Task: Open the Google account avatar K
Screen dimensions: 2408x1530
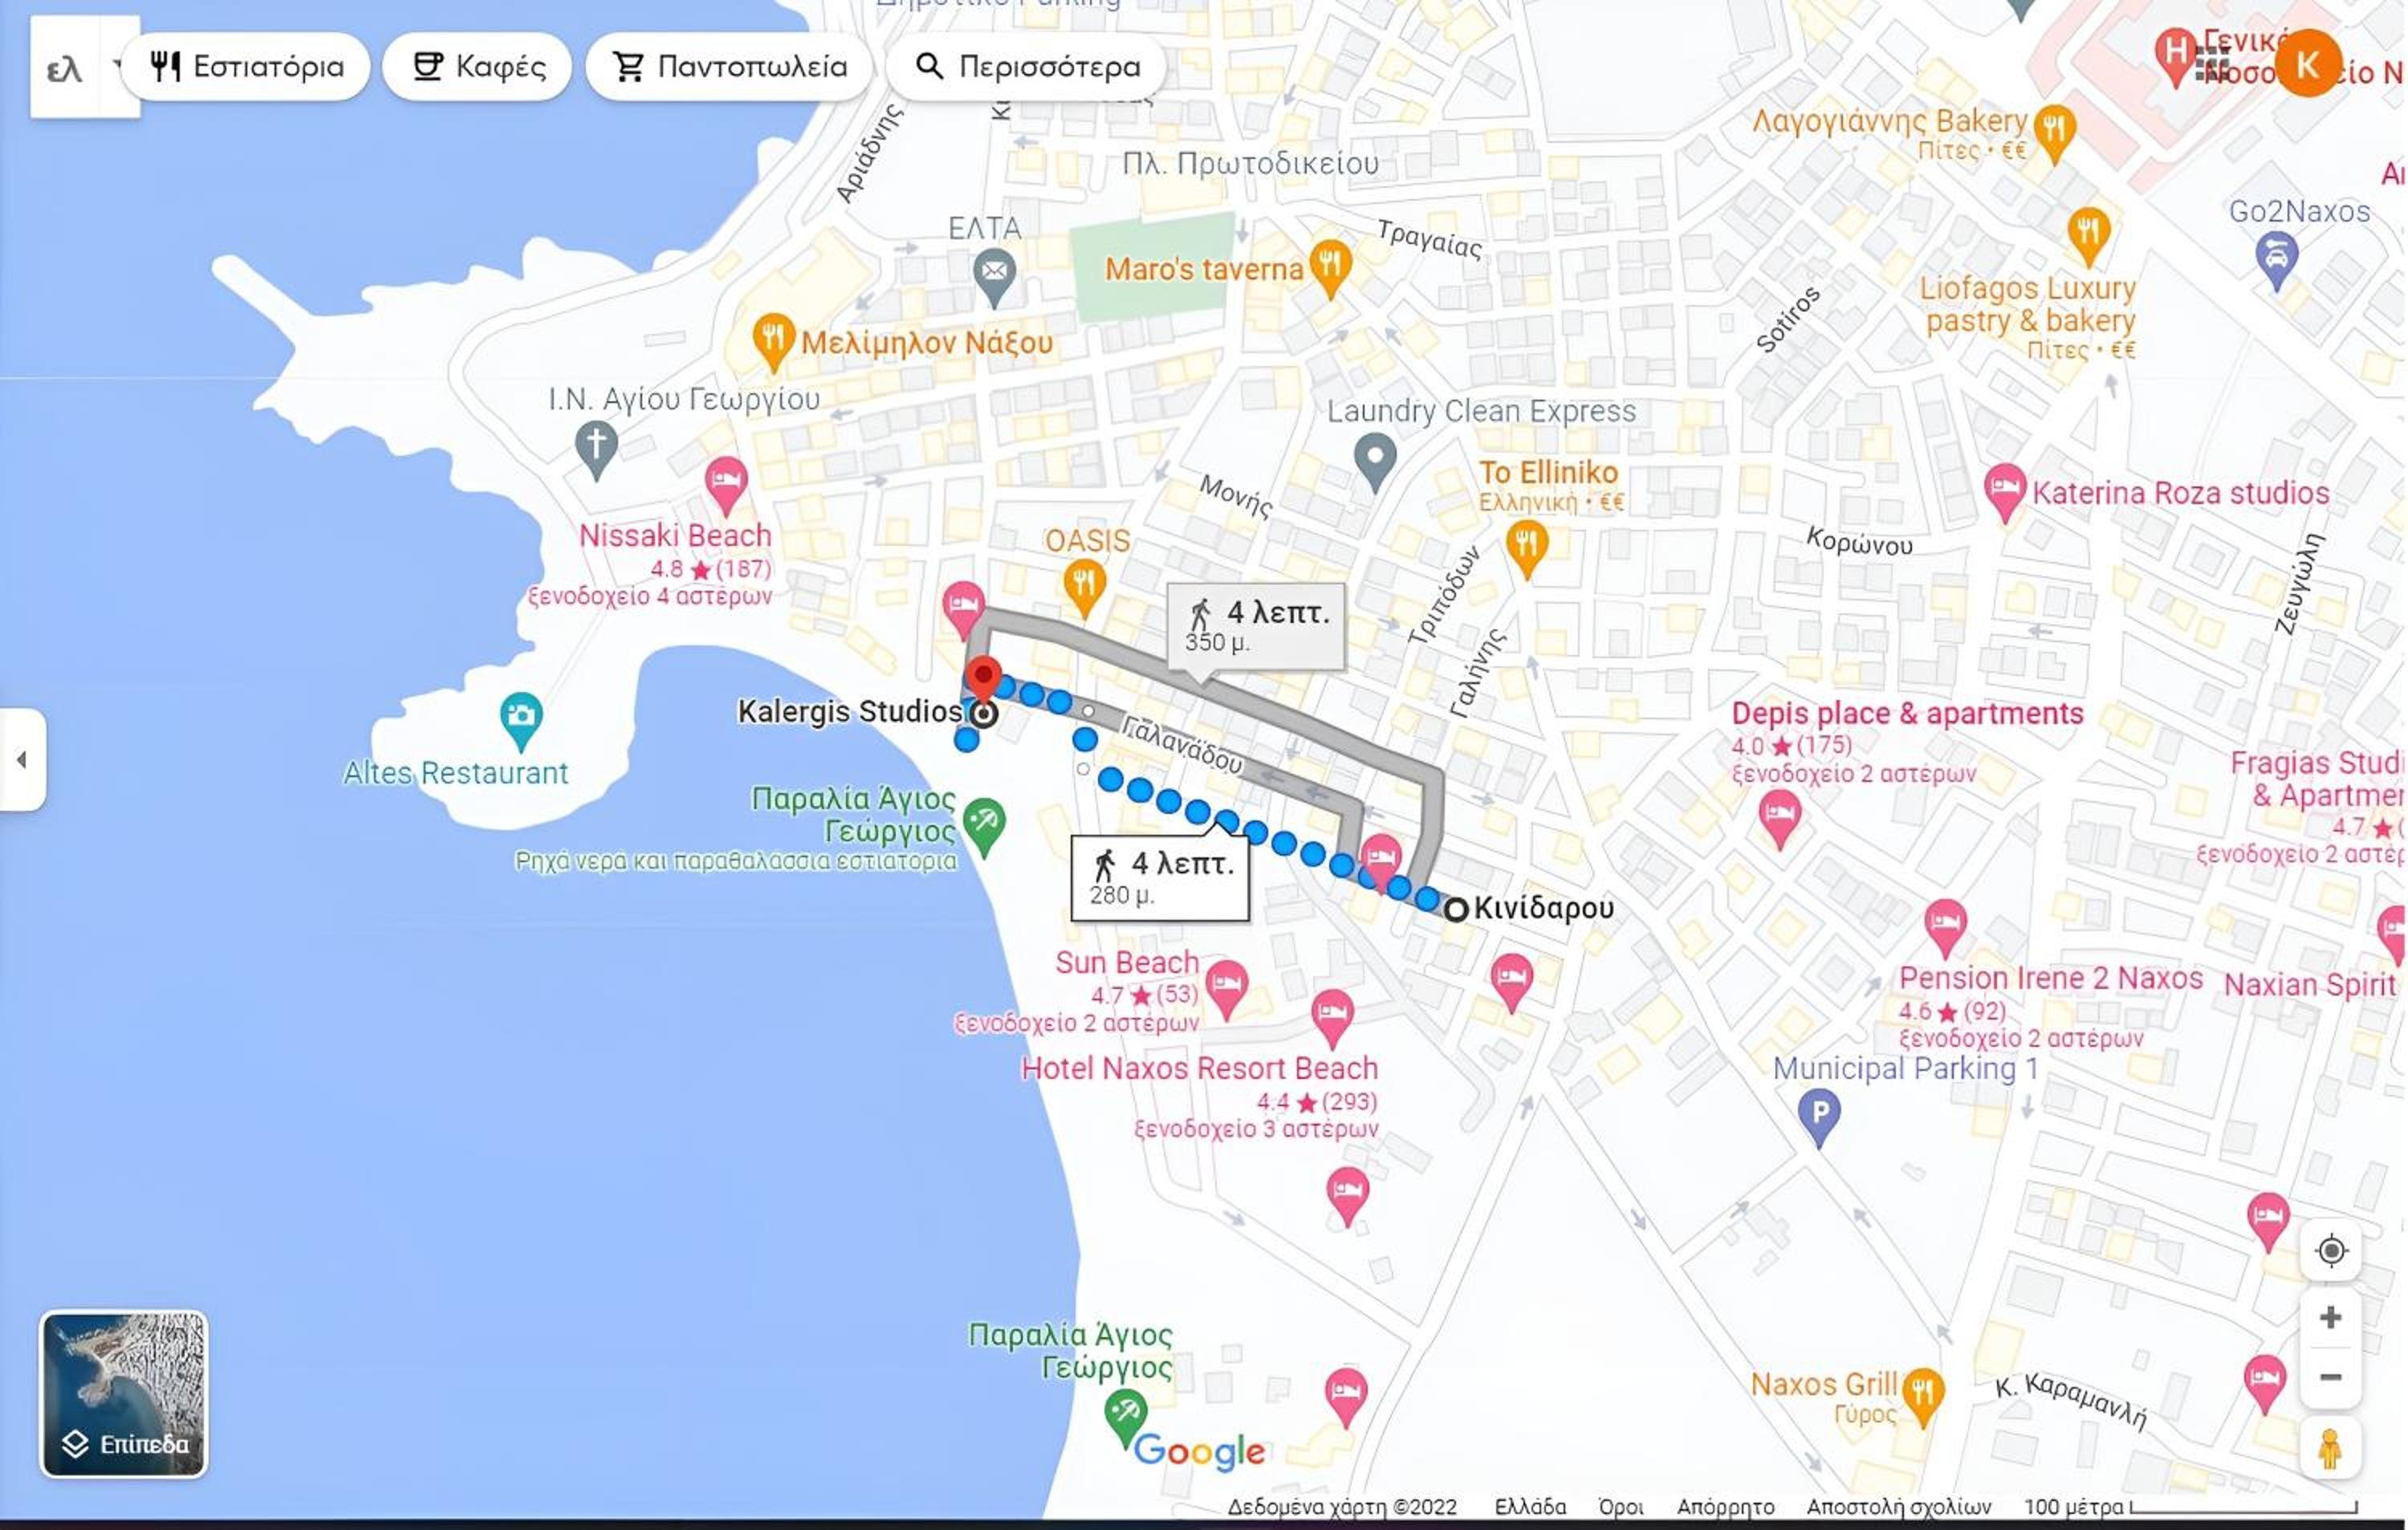Action: 2308,64
